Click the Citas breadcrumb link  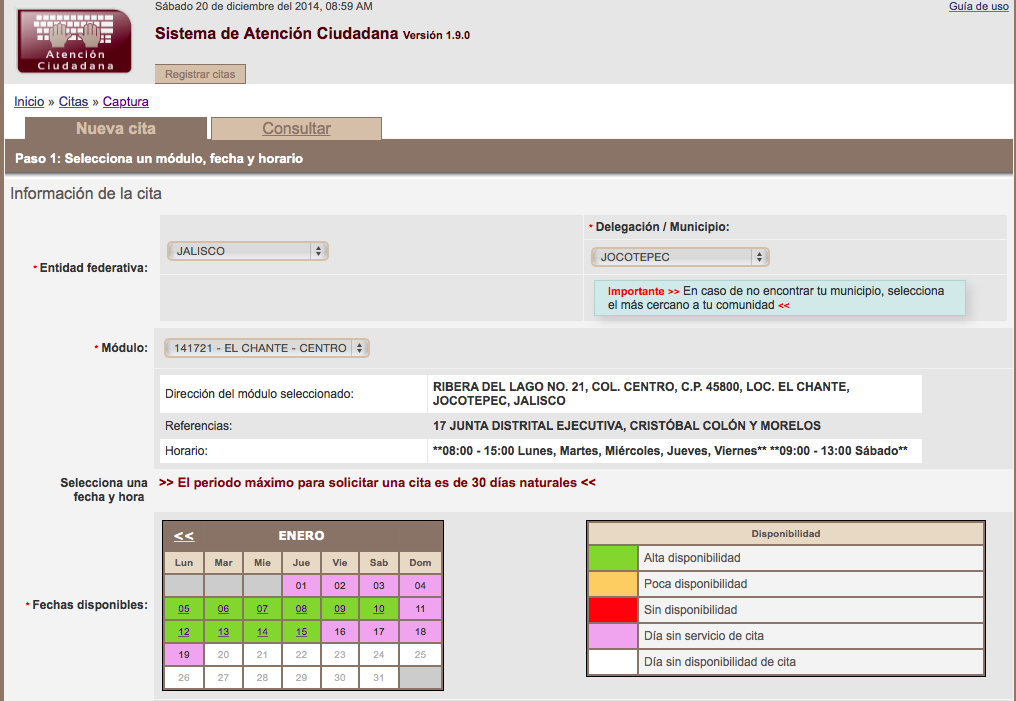click(72, 101)
